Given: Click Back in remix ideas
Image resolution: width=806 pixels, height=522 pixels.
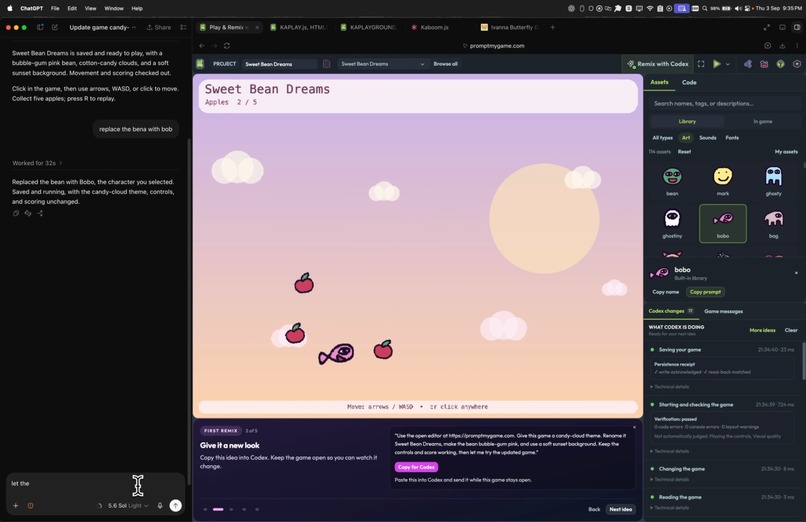Looking at the screenshot, I should point(594,509).
